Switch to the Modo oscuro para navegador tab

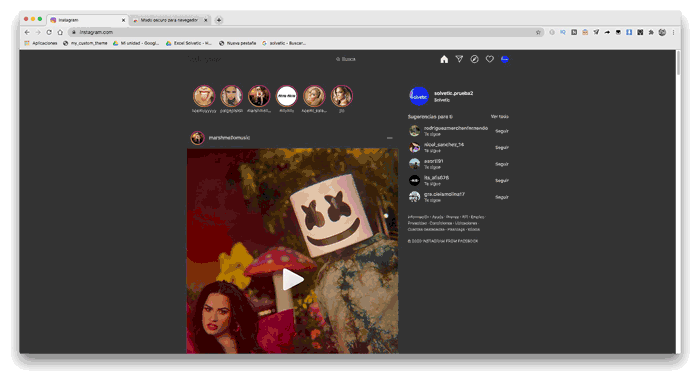click(169, 20)
